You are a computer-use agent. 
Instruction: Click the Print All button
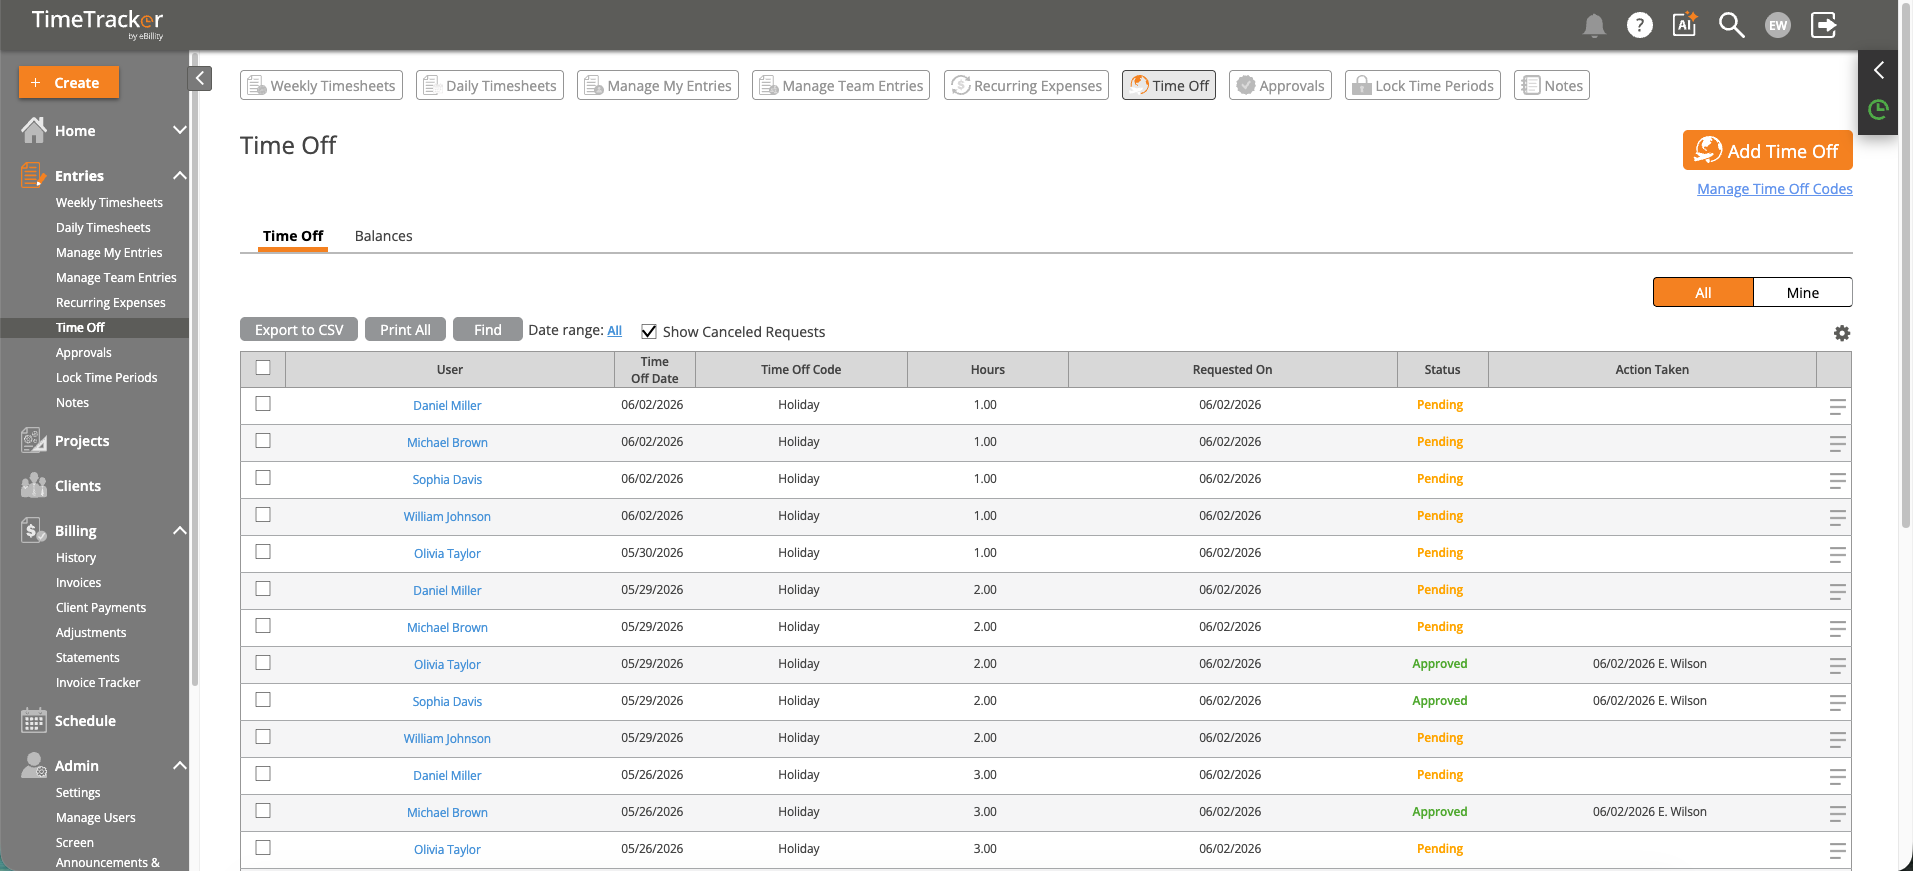pos(405,330)
